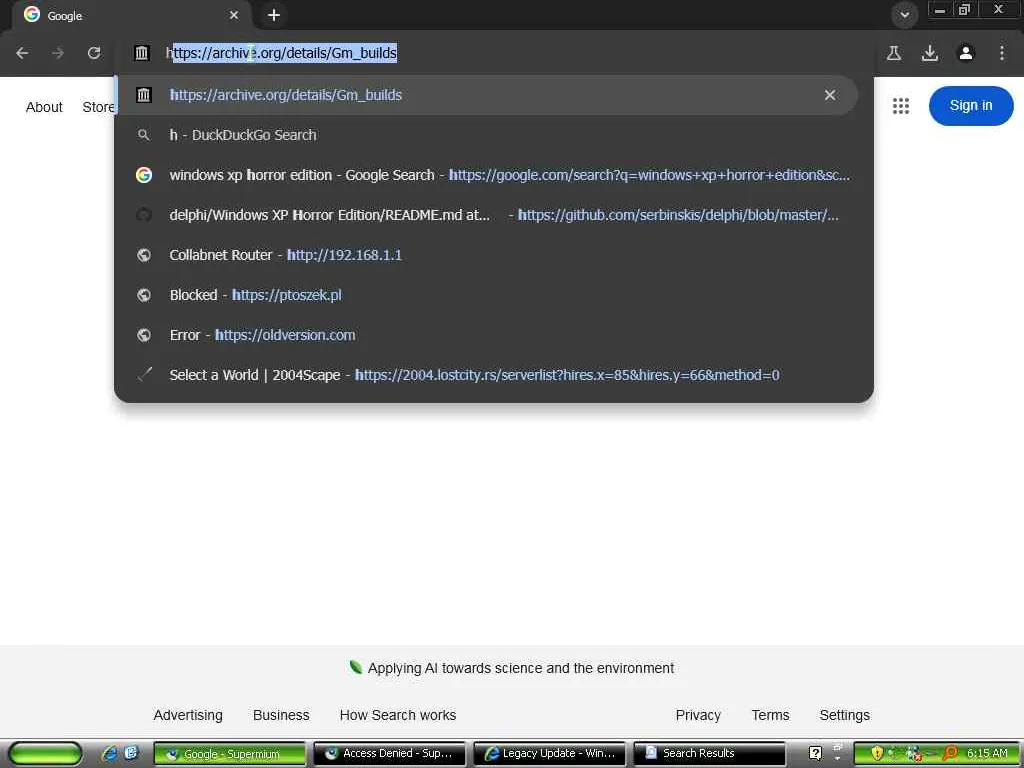This screenshot has height=768, width=1024.
Task: Select the Blocked ptoszek.pl suggestion
Action: 487,295
